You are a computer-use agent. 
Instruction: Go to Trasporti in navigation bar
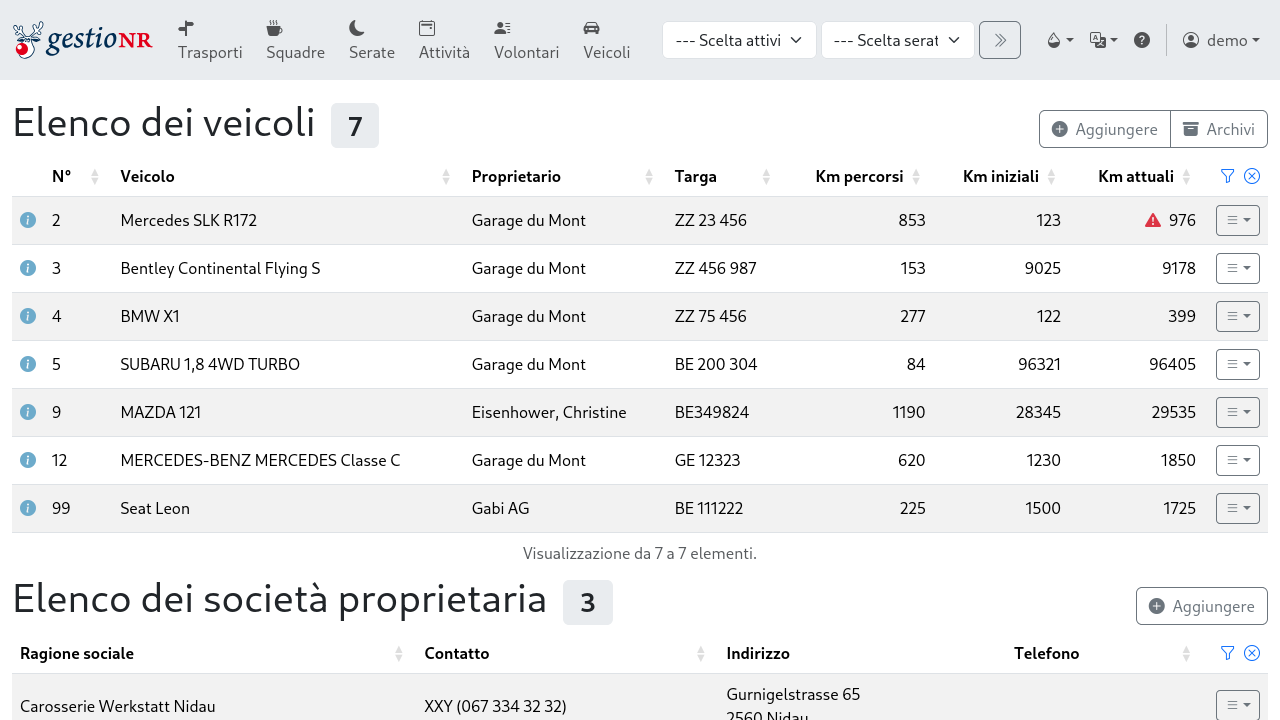[x=210, y=40]
